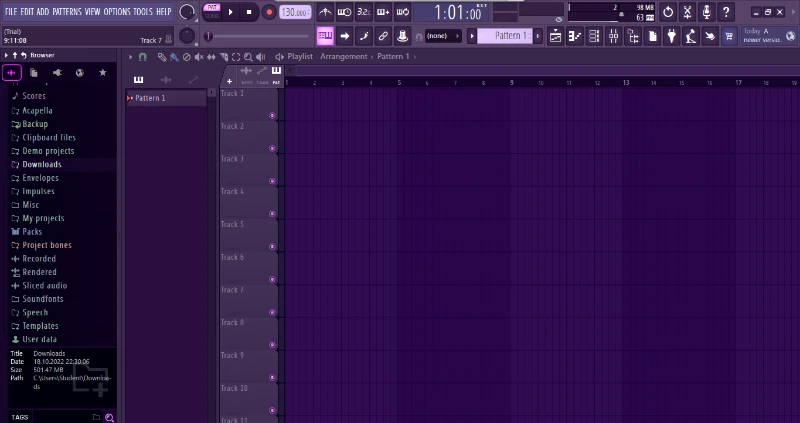Click the Record button
The image size is (800, 423).
pos(269,12)
